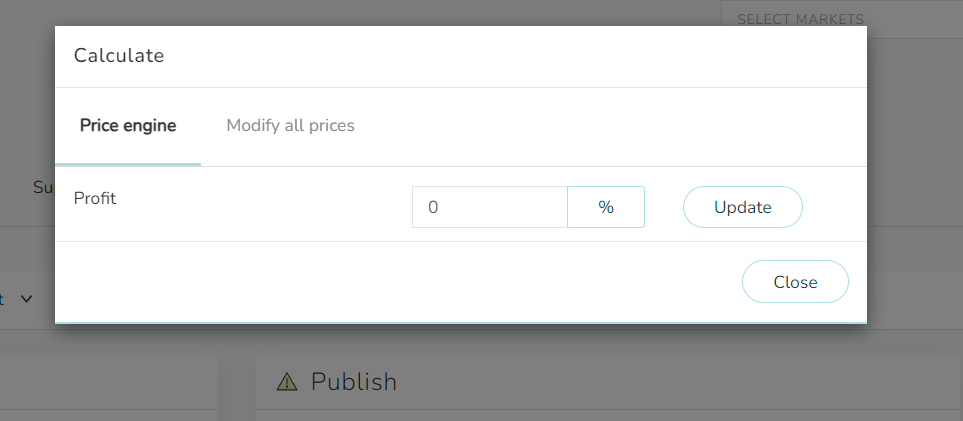Switch to the Price engine tab

point(128,126)
